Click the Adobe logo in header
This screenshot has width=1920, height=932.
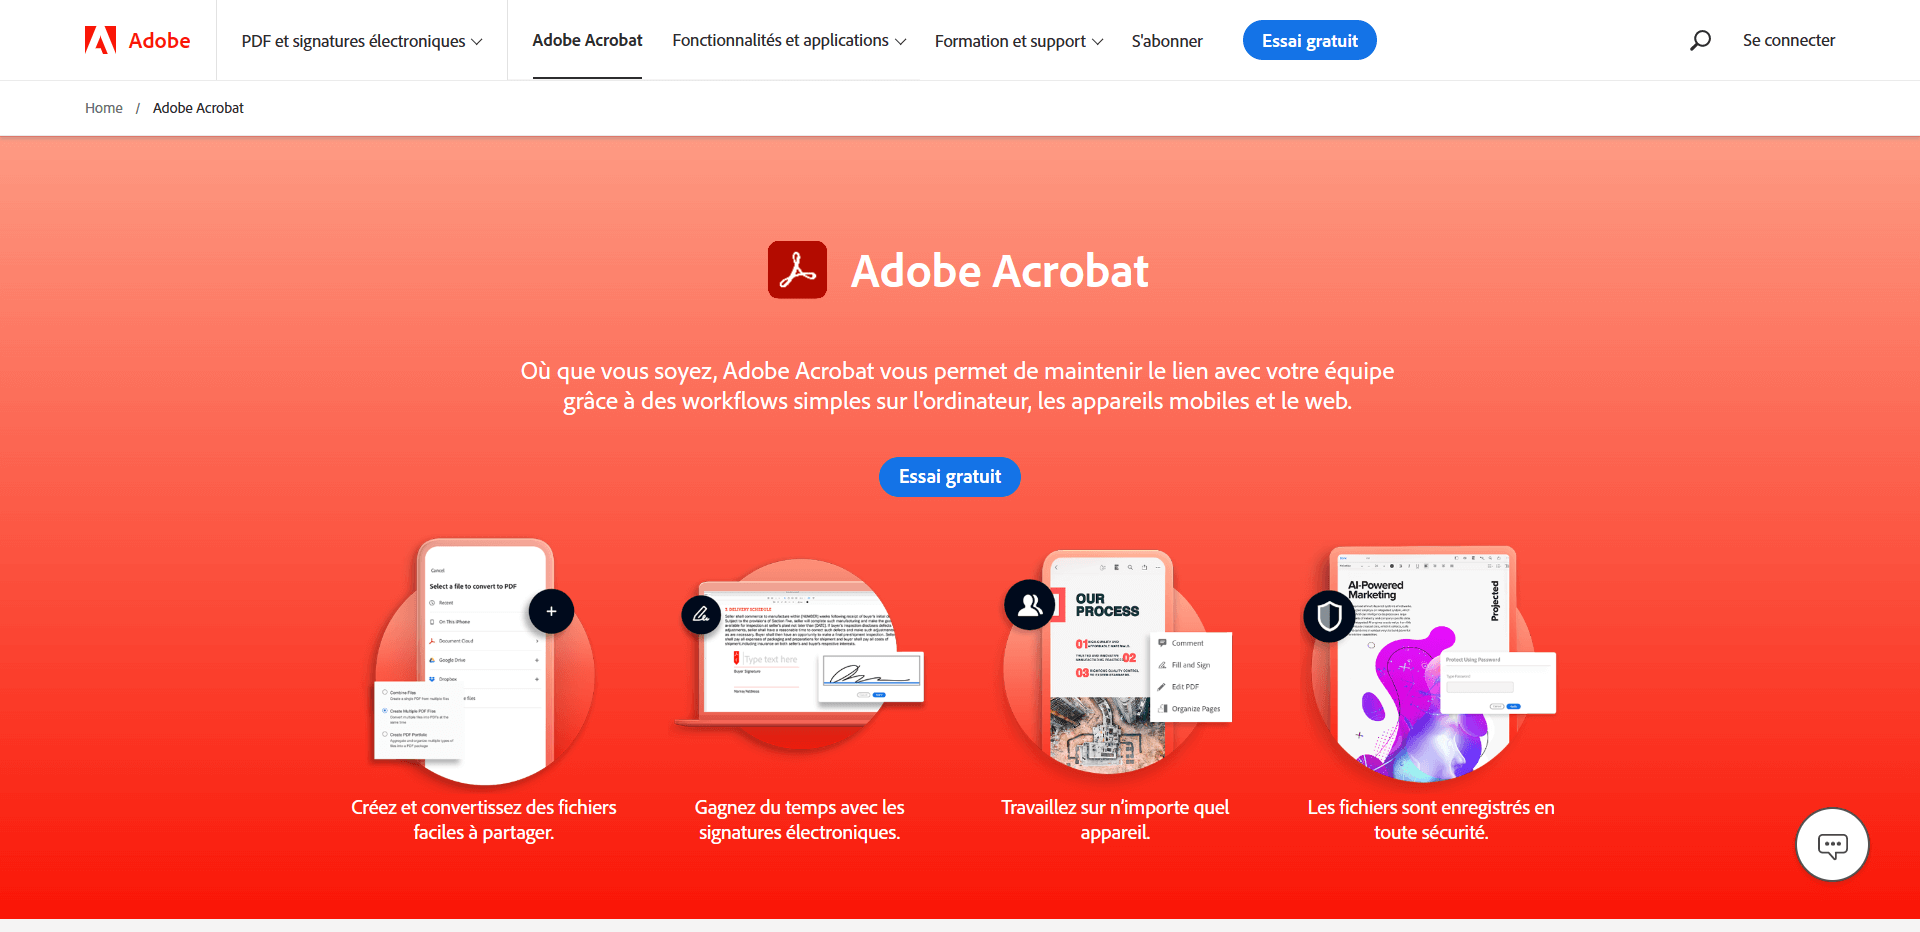tap(138, 40)
